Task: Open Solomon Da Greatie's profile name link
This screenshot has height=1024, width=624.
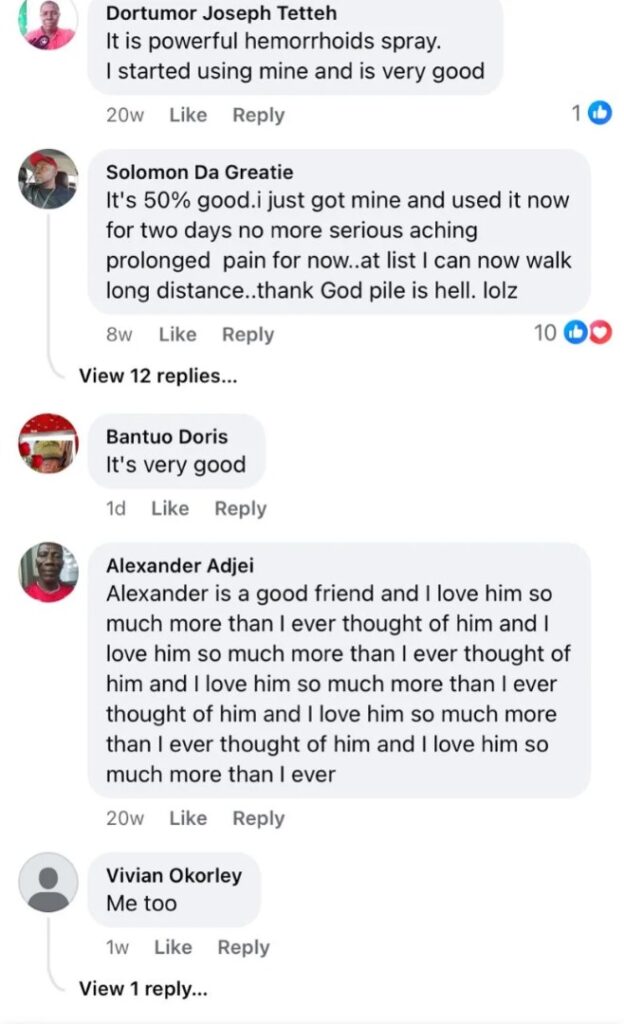Action: click(199, 173)
